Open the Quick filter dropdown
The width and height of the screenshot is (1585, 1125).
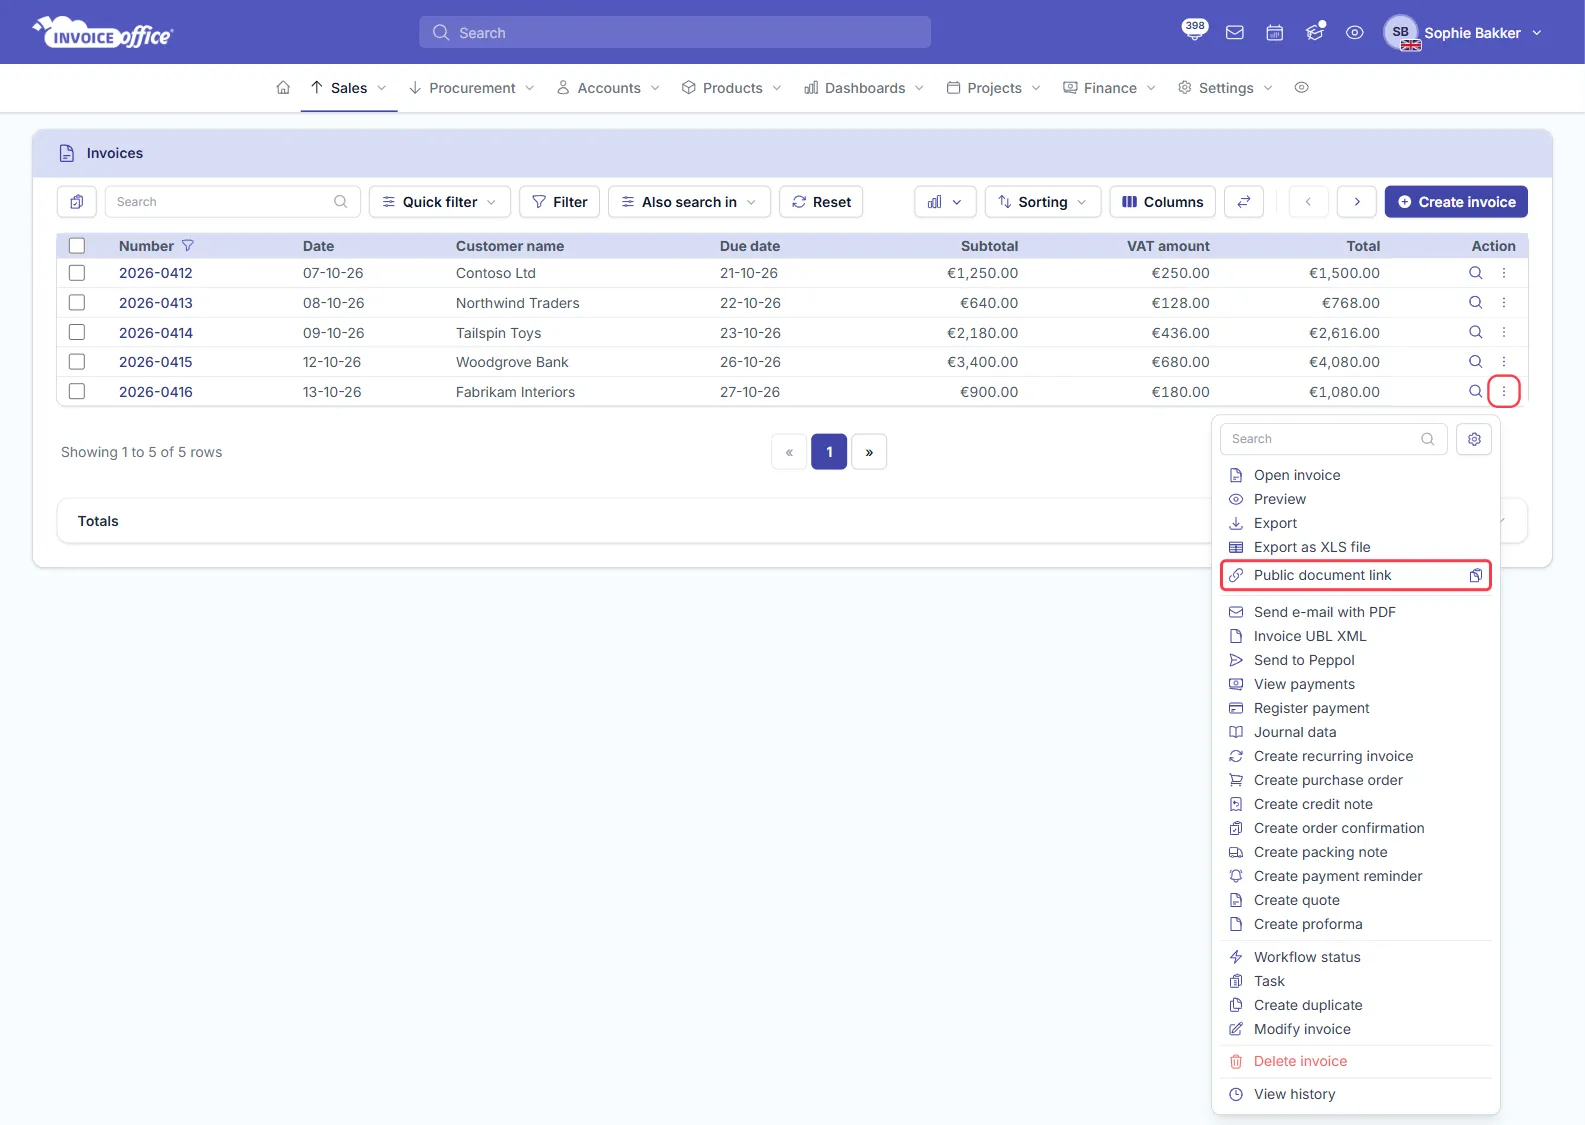[440, 202]
